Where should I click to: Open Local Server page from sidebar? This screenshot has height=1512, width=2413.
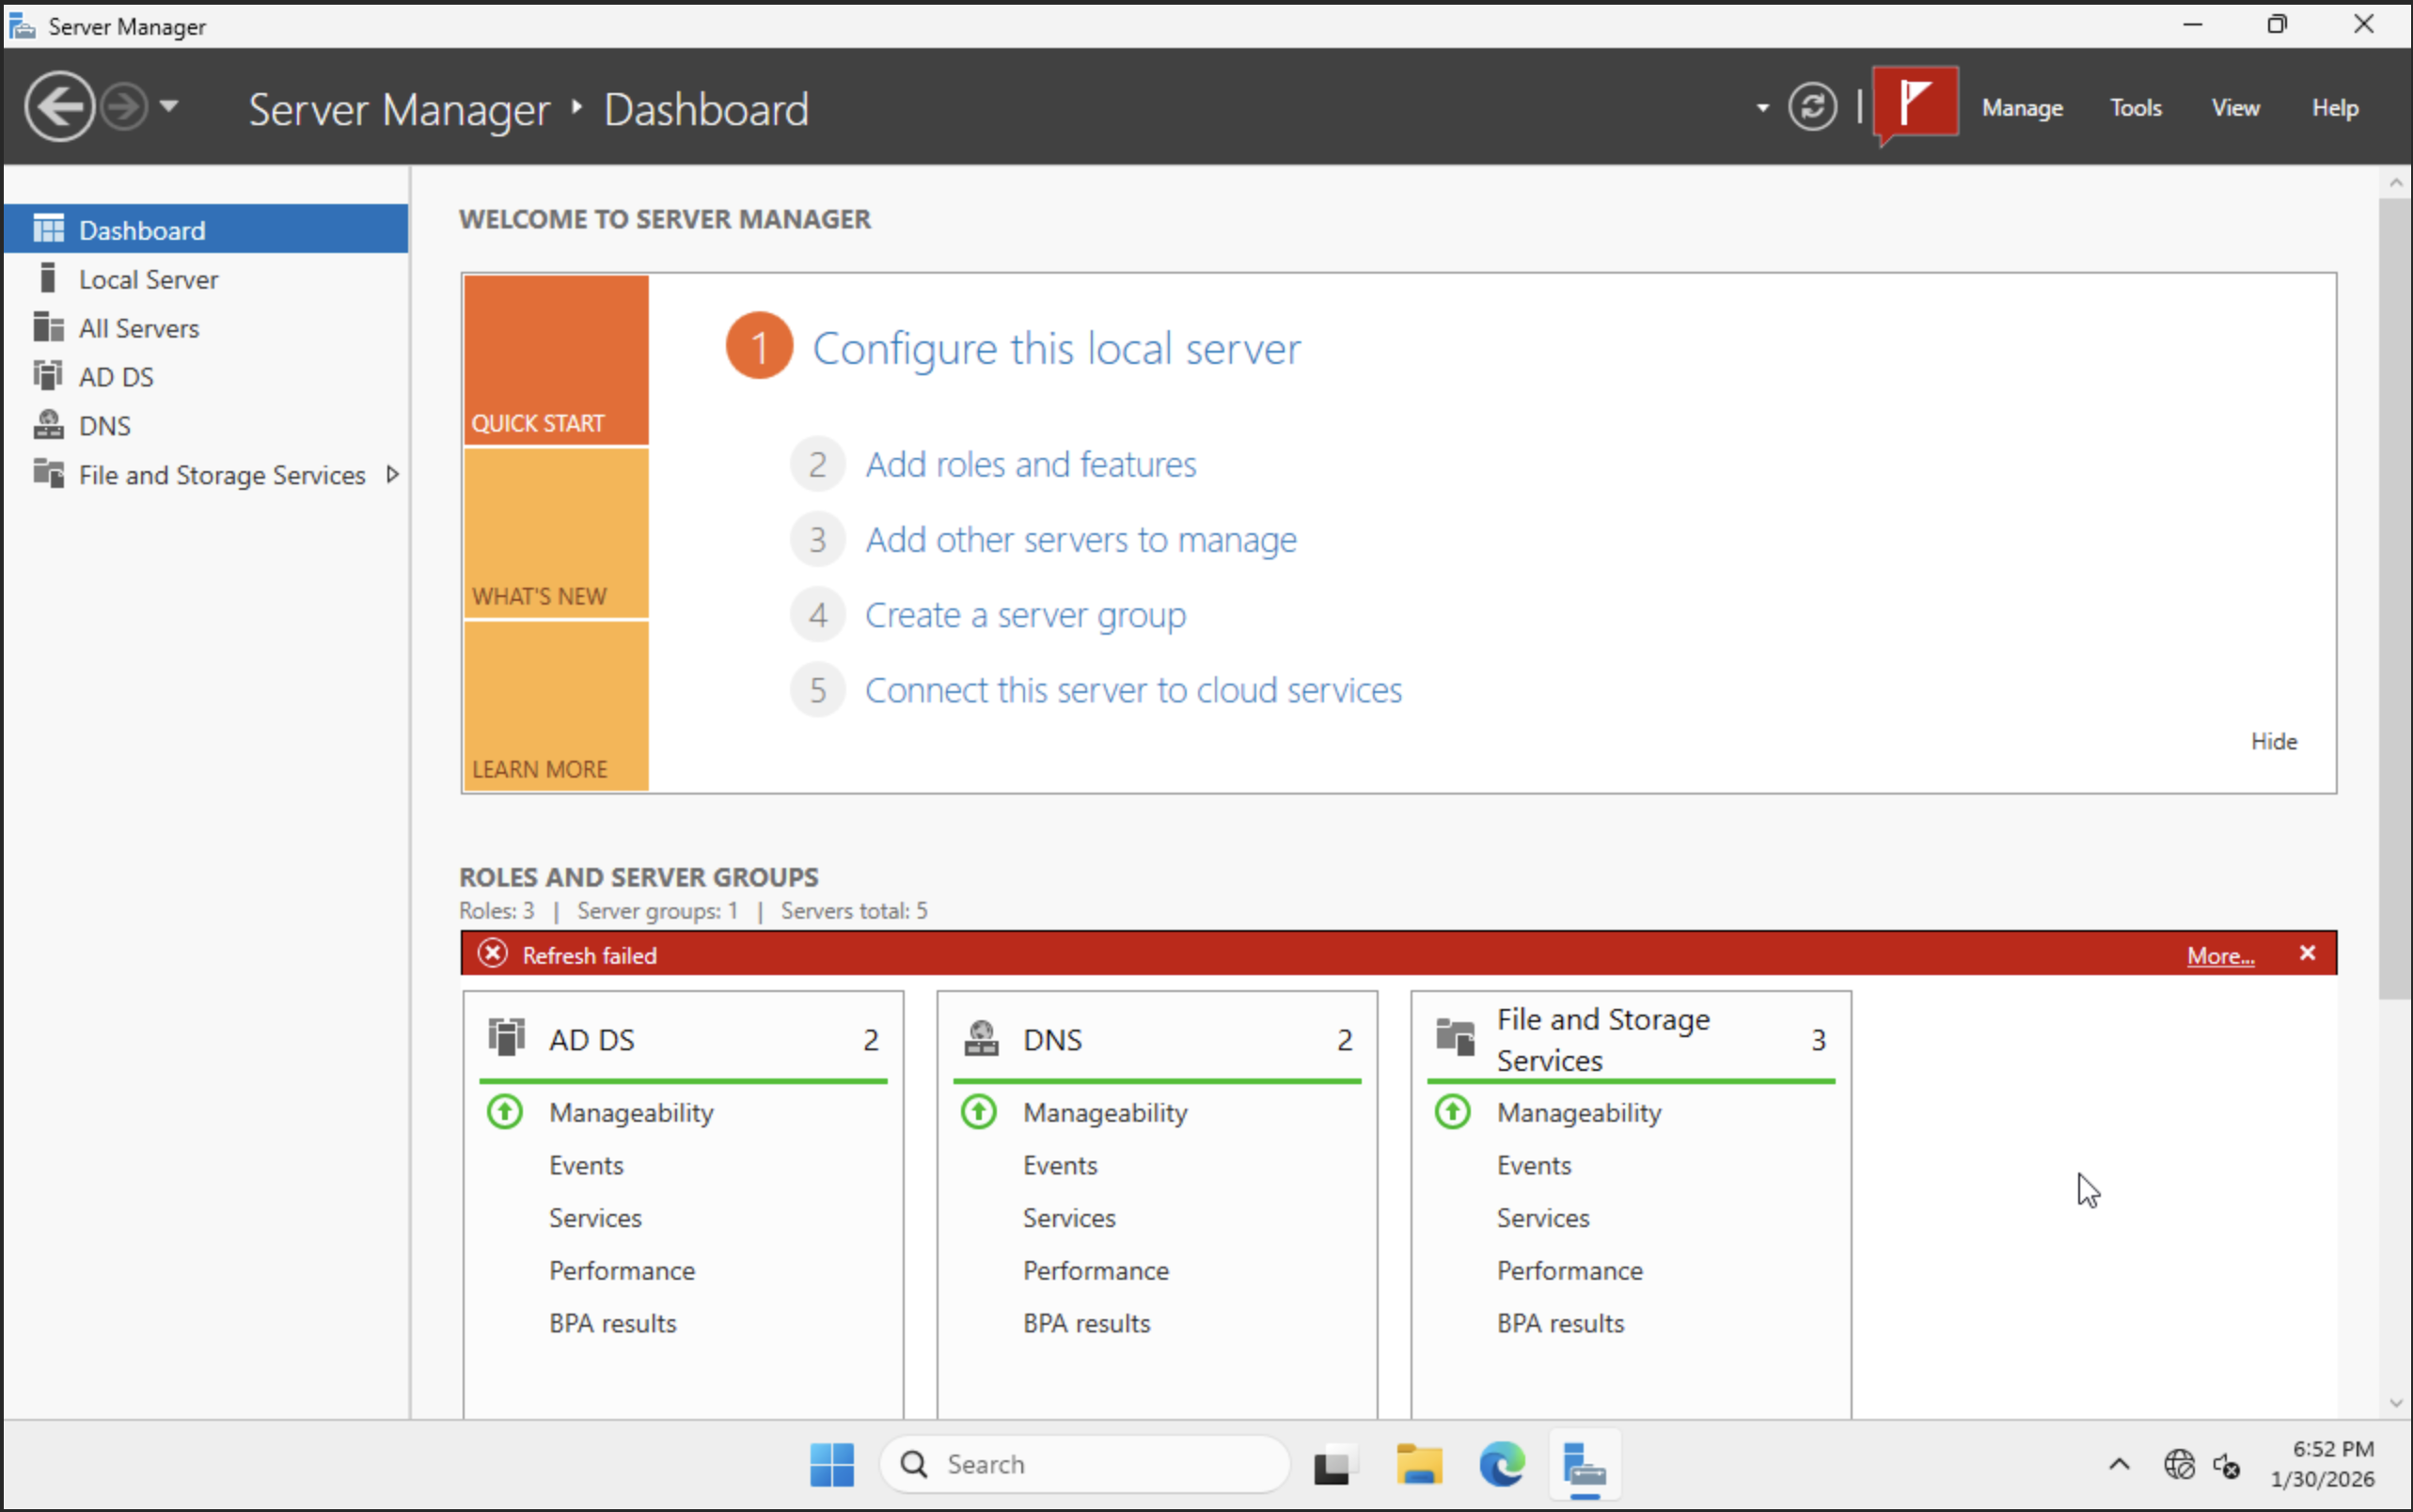coord(148,279)
